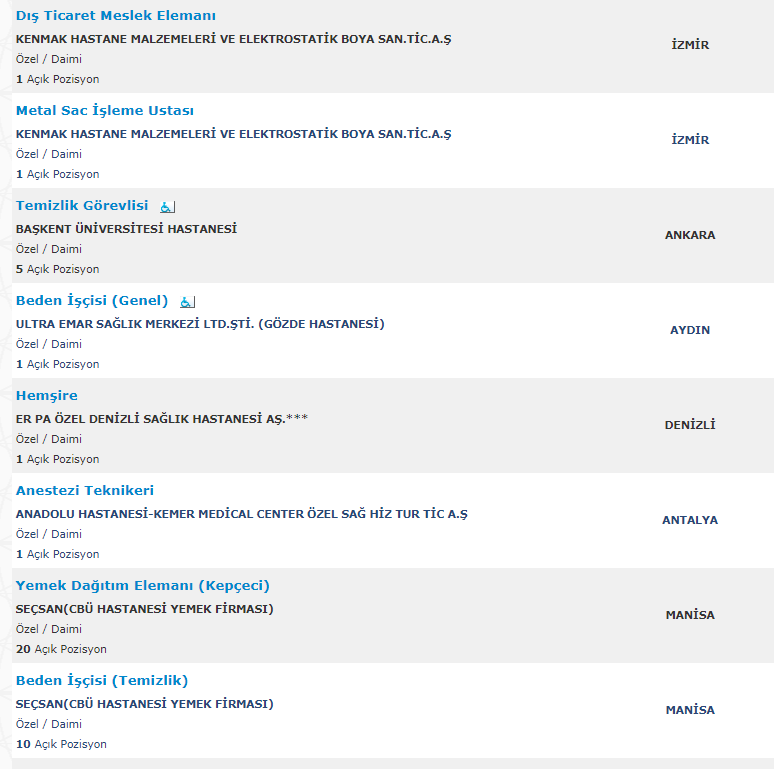
Task: Open the Beden İşçisi (Temizlik) posting
Action: tap(102, 680)
